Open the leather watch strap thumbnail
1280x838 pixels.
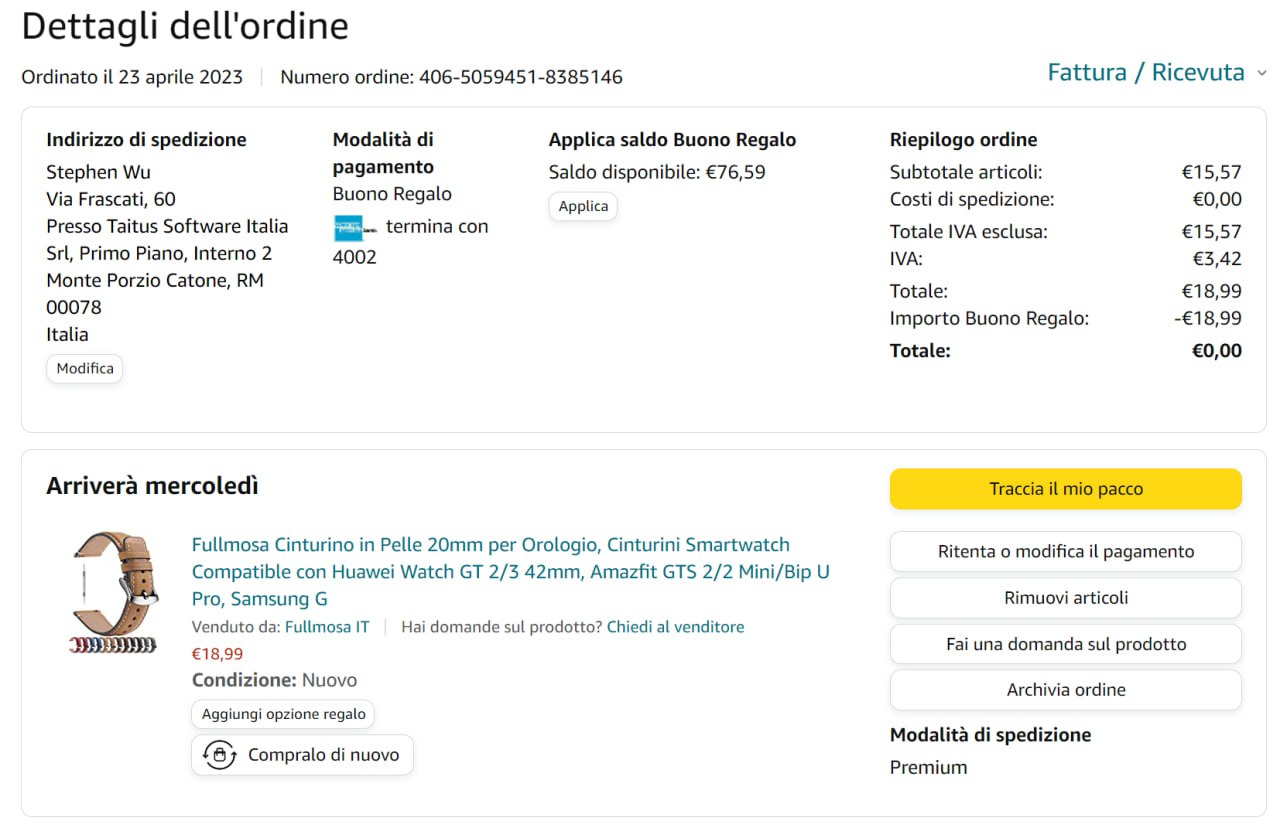tap(113, 580)
